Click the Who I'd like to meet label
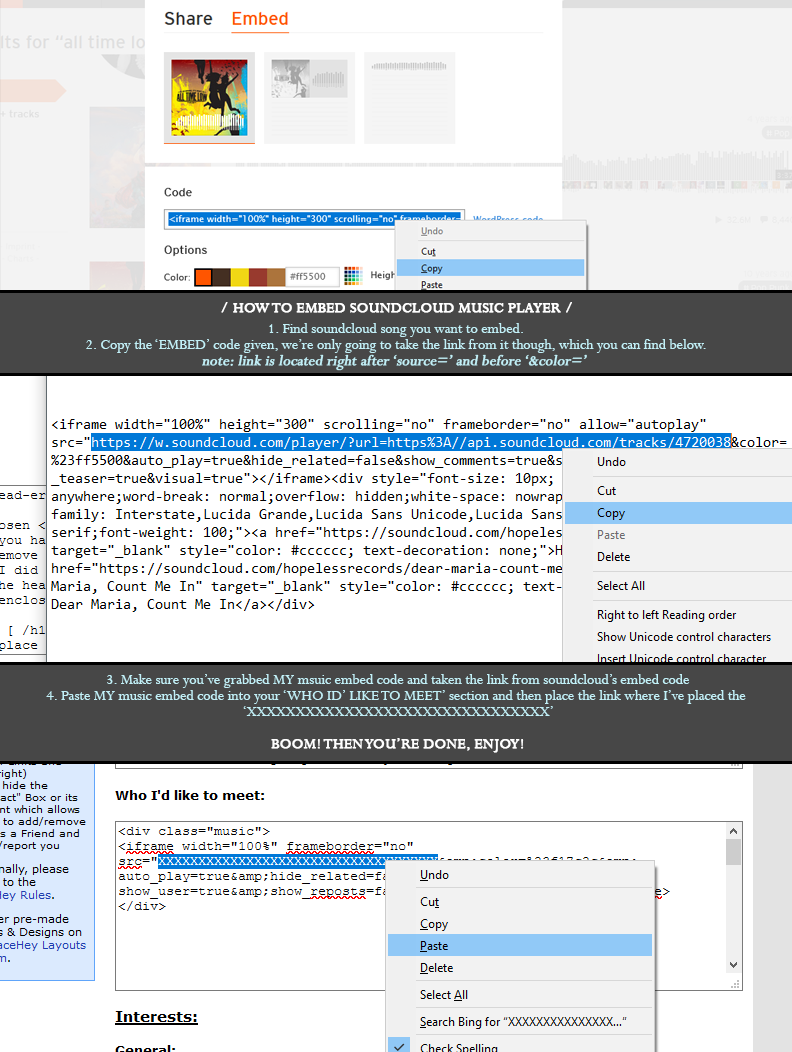The image size is (792, 1052). click(190, 795)
